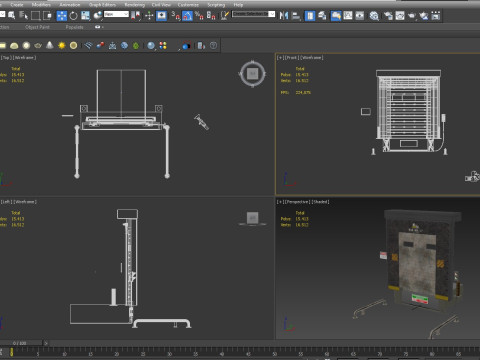Choose the Select and Rotate tool
Image resolution: width=480 pixels, height=360 pixels.
point(74,16)
